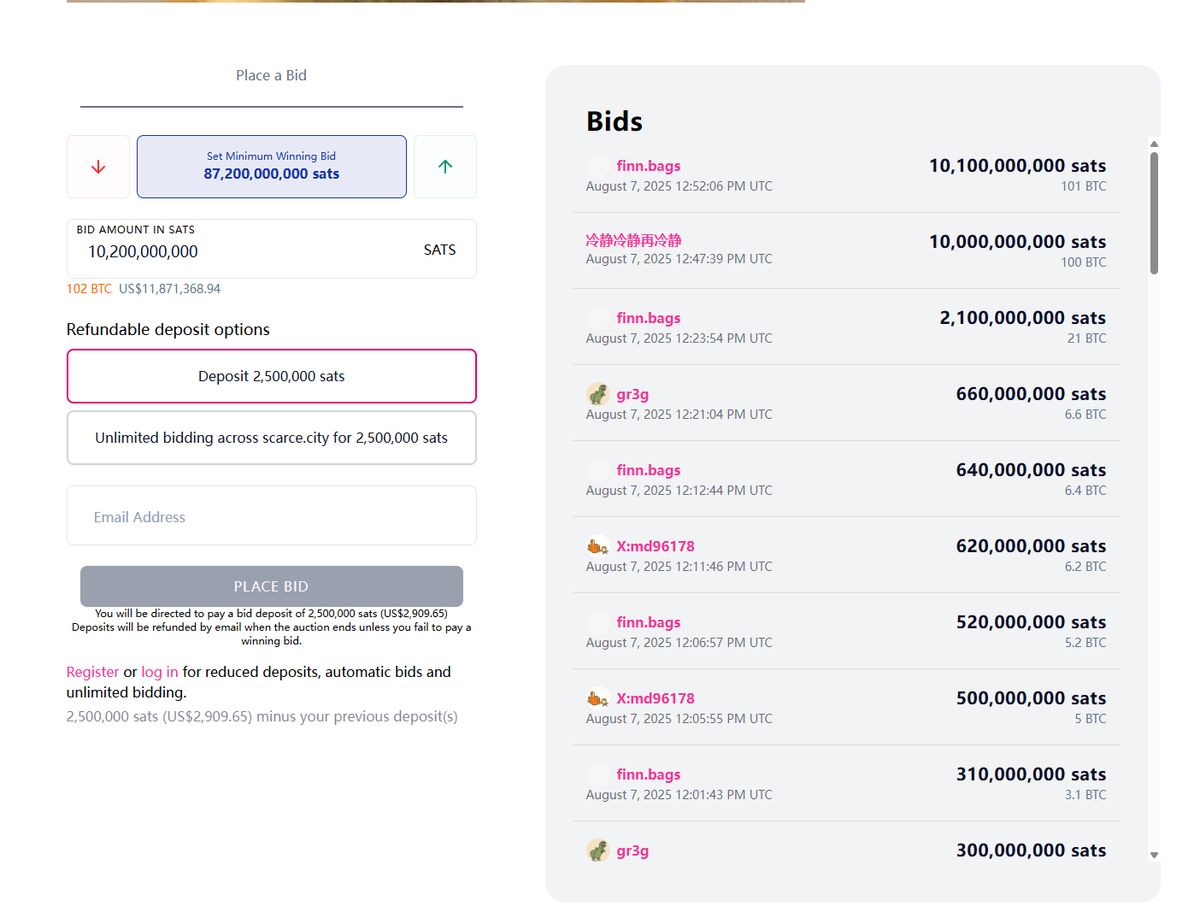
Task: Open the Place a Bid tab
Action: [x=271, y=75]
